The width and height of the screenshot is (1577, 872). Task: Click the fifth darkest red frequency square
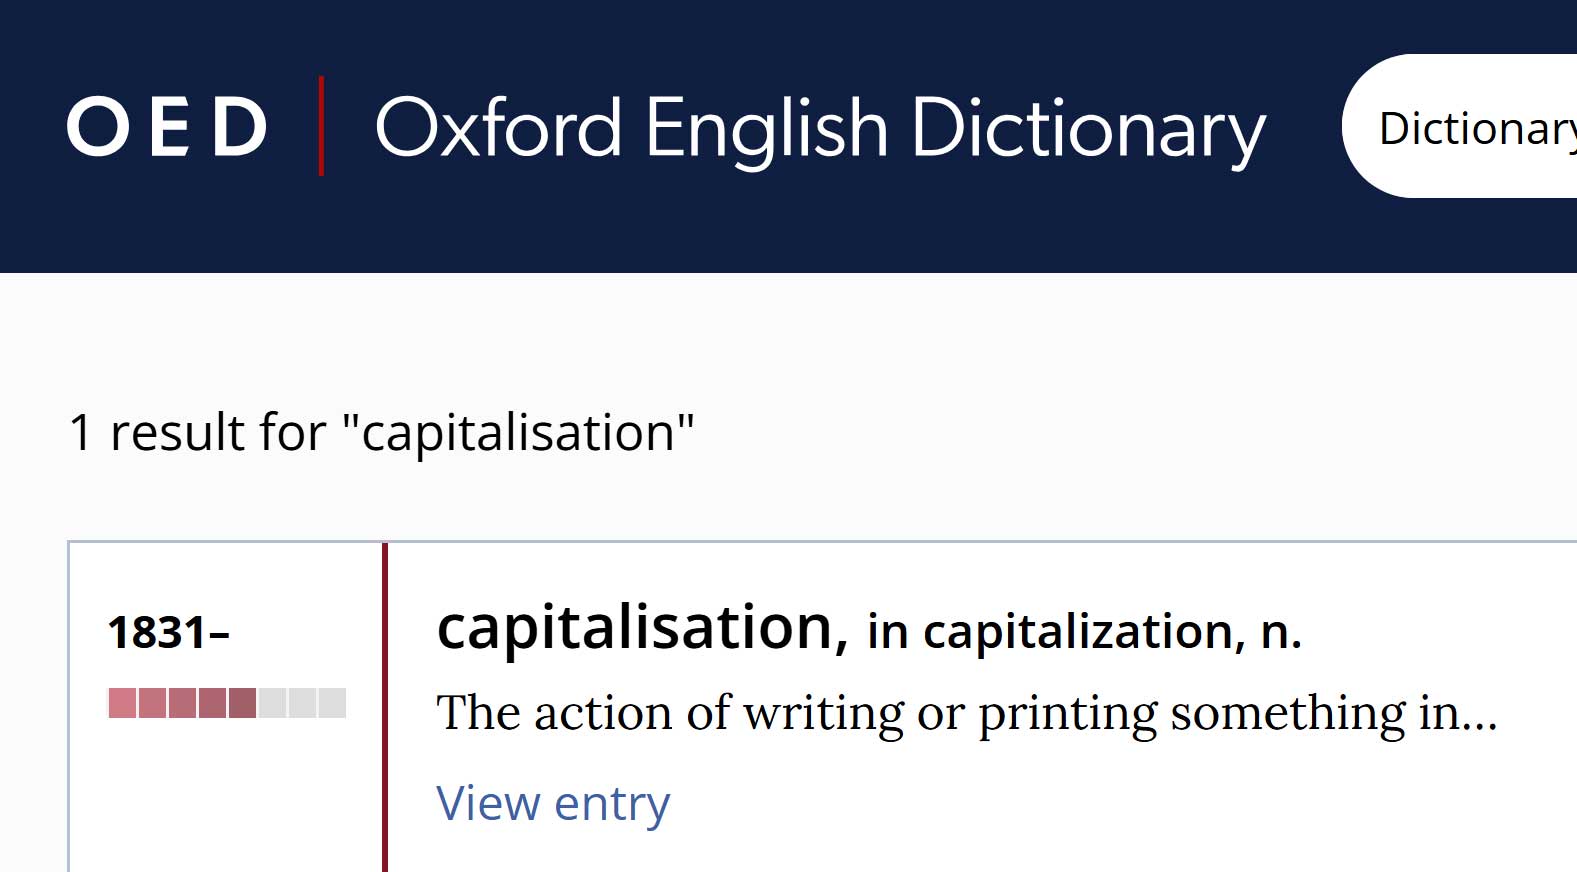click(242, 703)
